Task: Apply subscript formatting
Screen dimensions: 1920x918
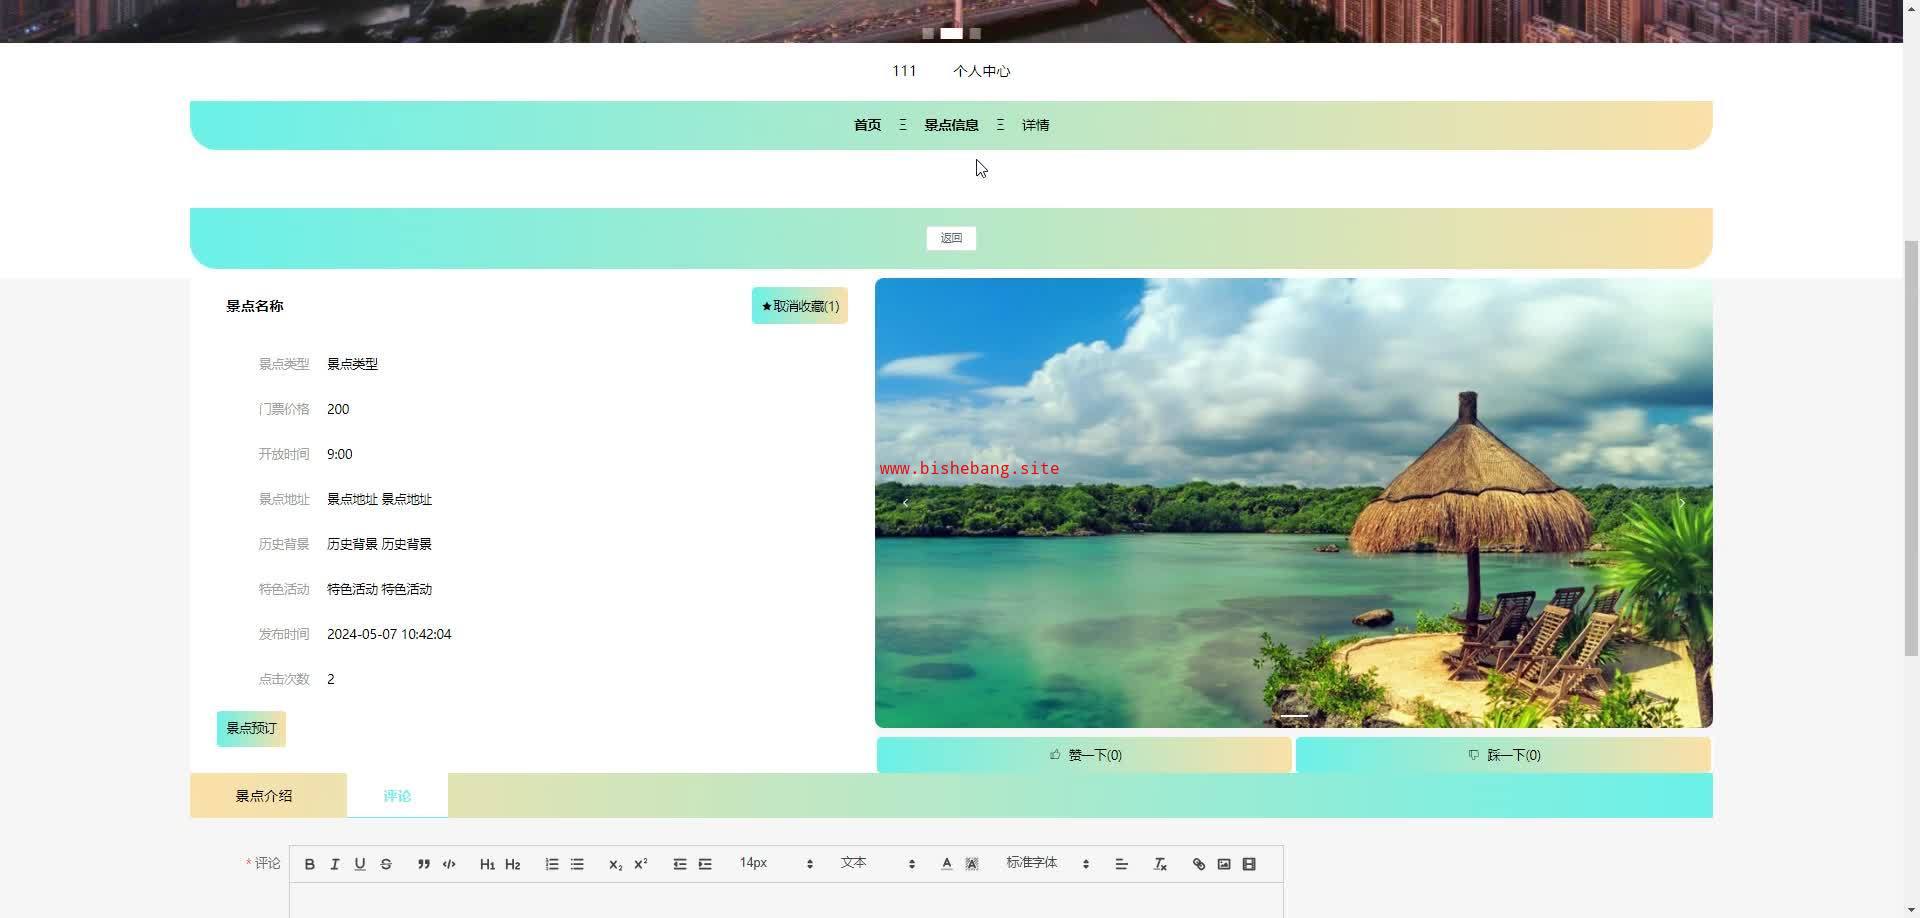Action: [615, 864]
